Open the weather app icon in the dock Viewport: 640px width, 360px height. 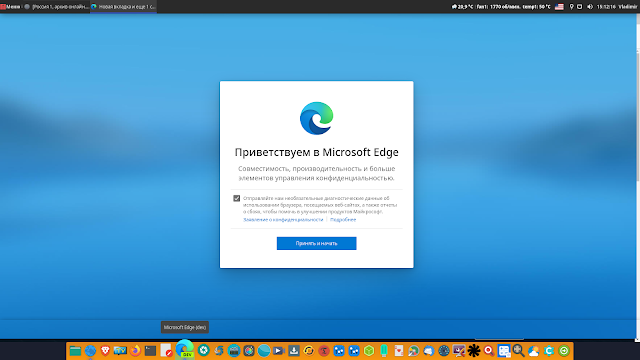(533, 351)
